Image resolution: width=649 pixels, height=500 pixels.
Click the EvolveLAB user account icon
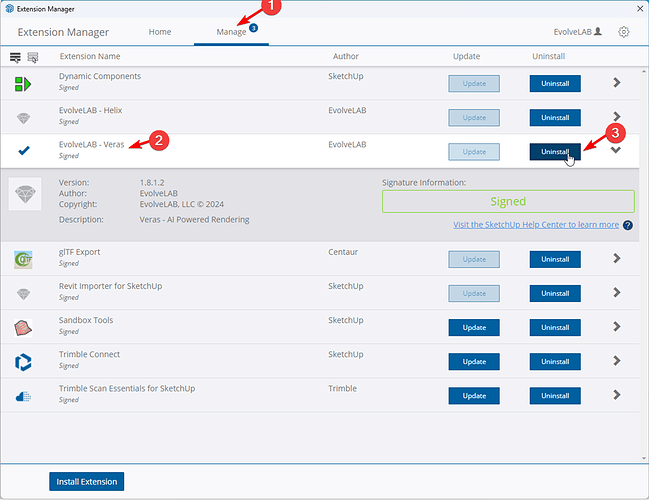598,31
